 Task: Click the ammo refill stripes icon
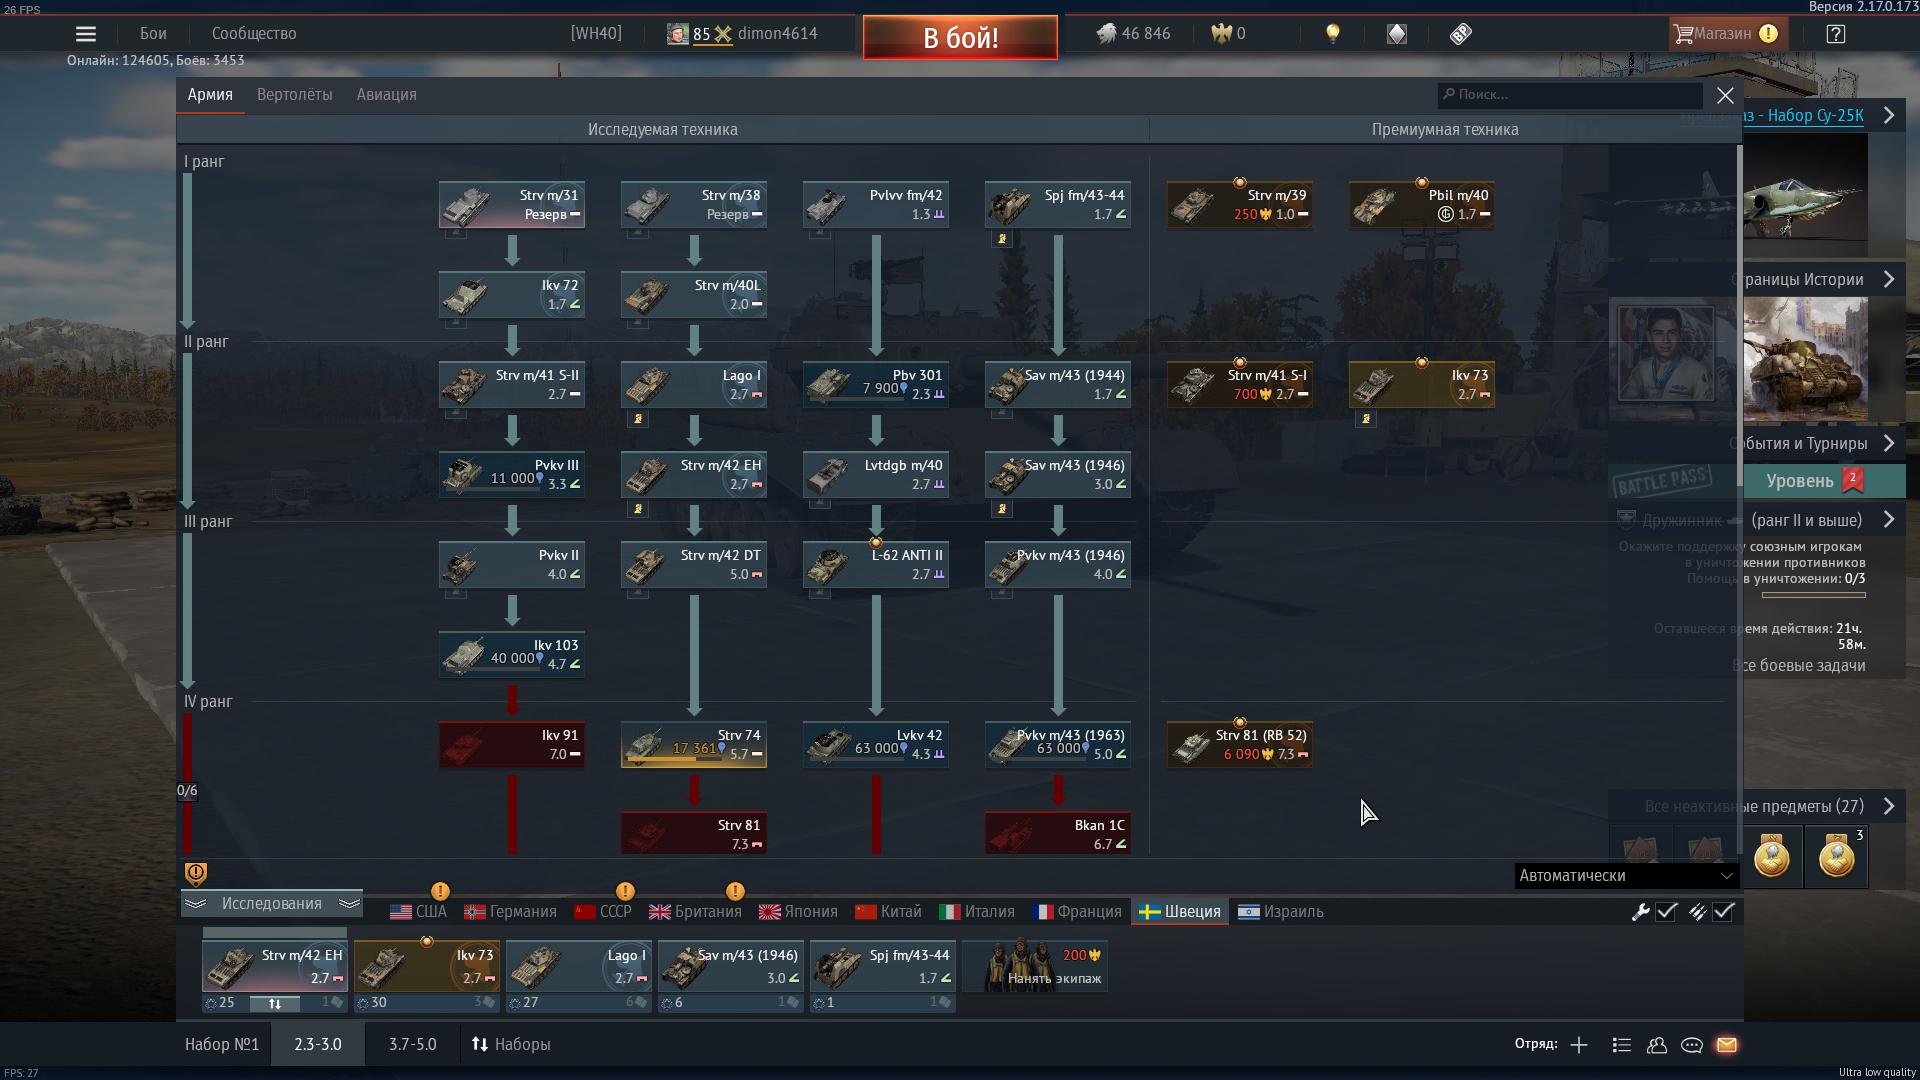(x=1697, y=912)
